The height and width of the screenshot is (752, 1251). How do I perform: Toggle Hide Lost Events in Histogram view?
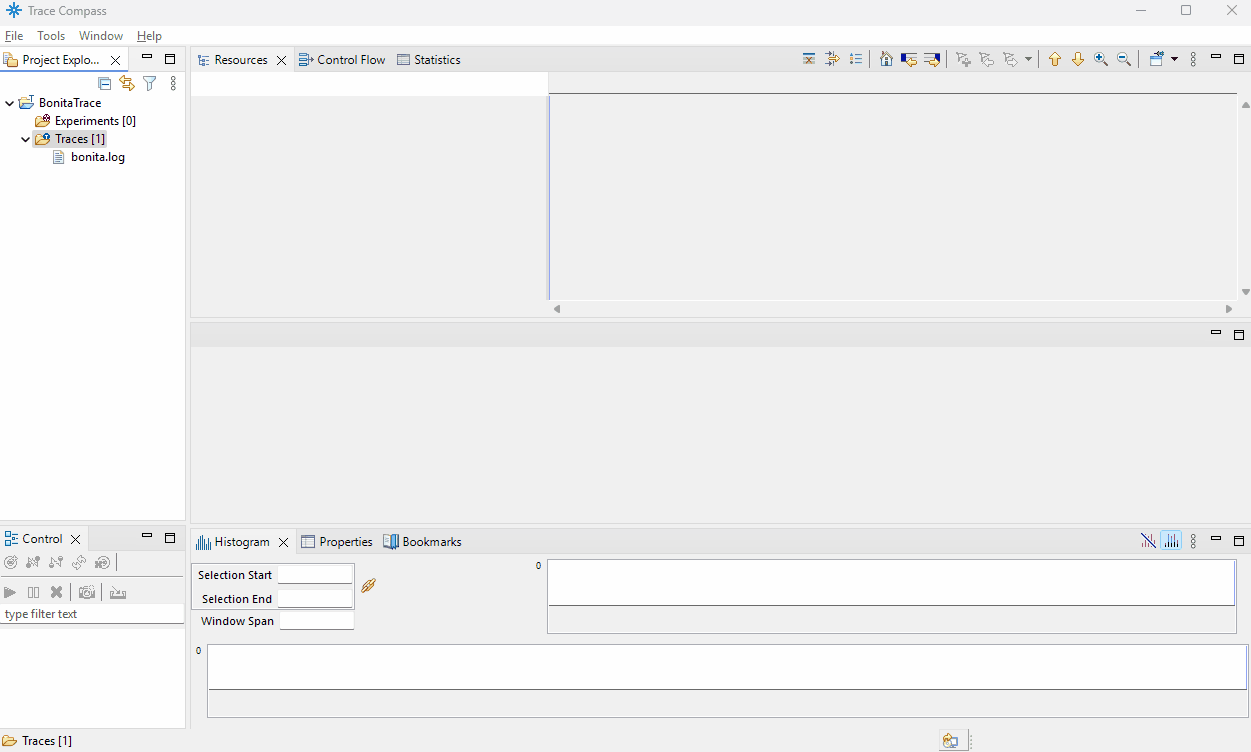(x=1148, y=540)
